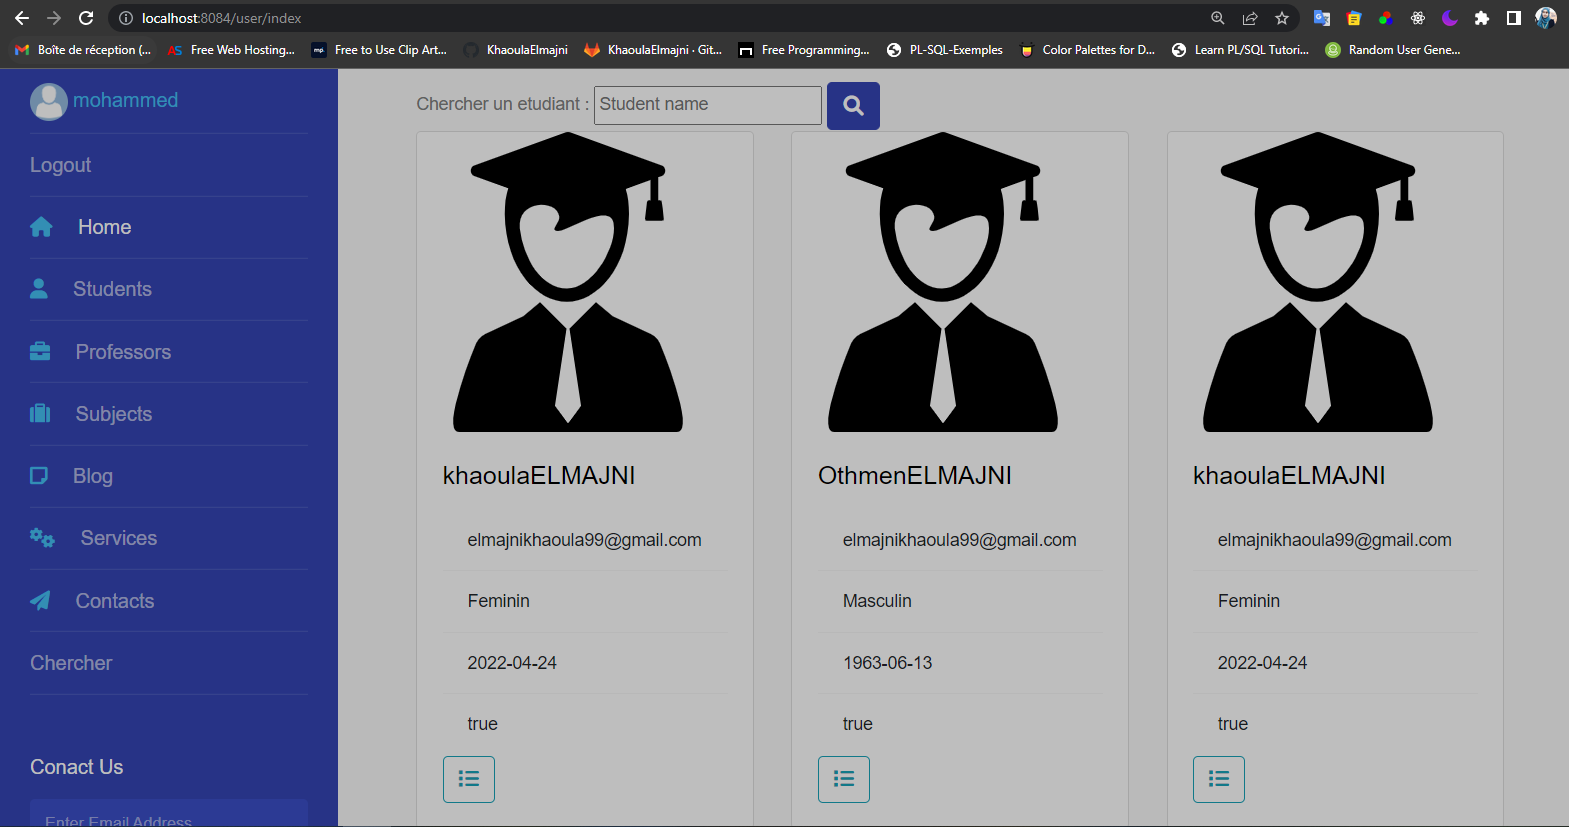This screenshot has height=827, width=1569.
Task: Open browser zoom magnifier icon in address bar
Action: [x=1218, y=18]
